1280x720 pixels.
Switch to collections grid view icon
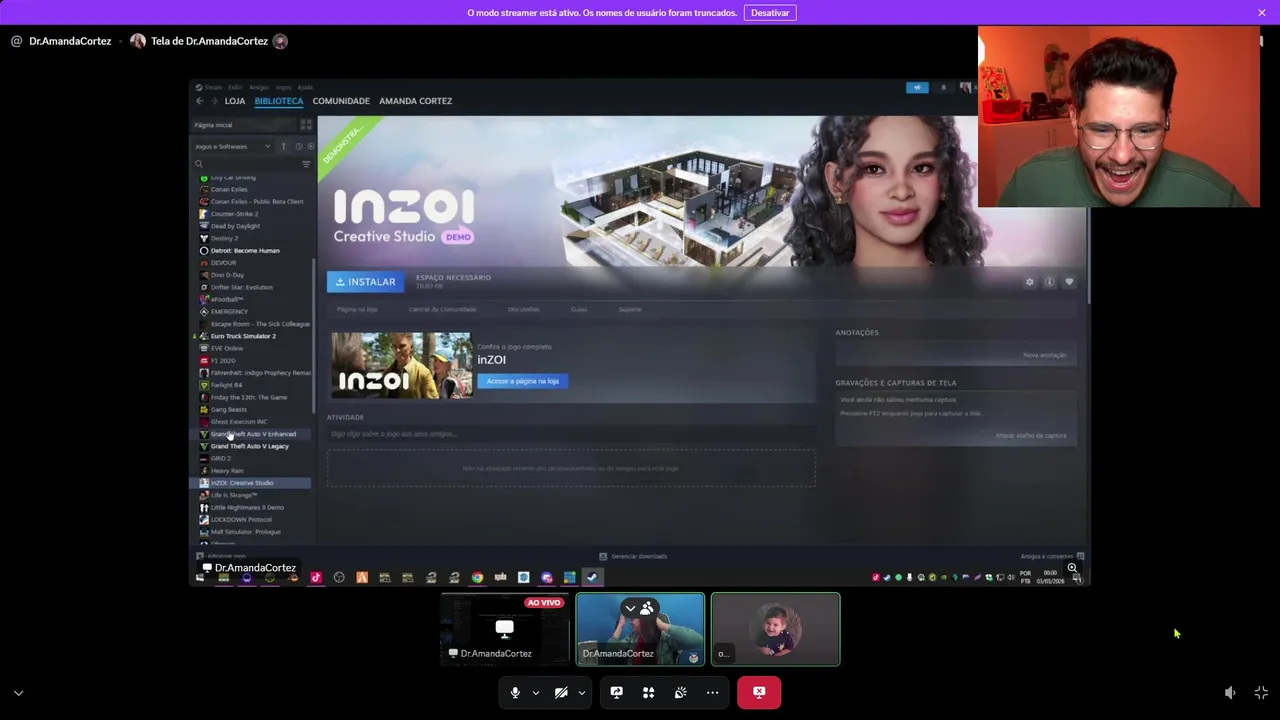point(306,125)
